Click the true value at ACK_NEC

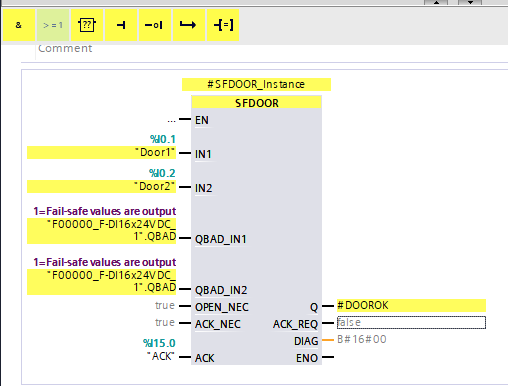tap(165, 323)
